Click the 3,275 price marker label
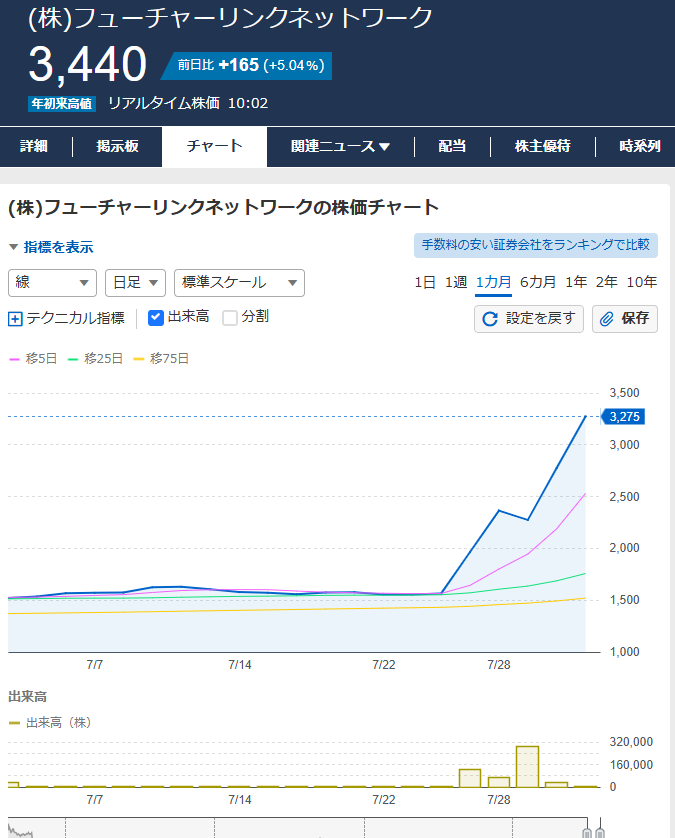675x838 pixels. tap(624, 417)
